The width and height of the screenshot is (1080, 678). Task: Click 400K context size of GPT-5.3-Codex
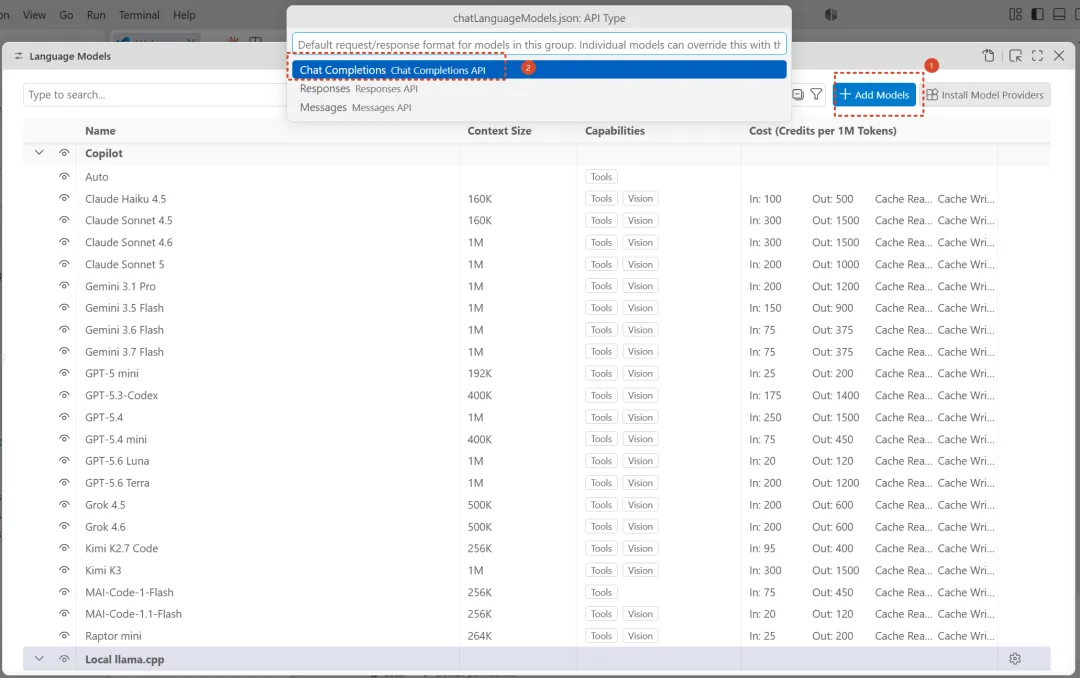pos(479,395)
